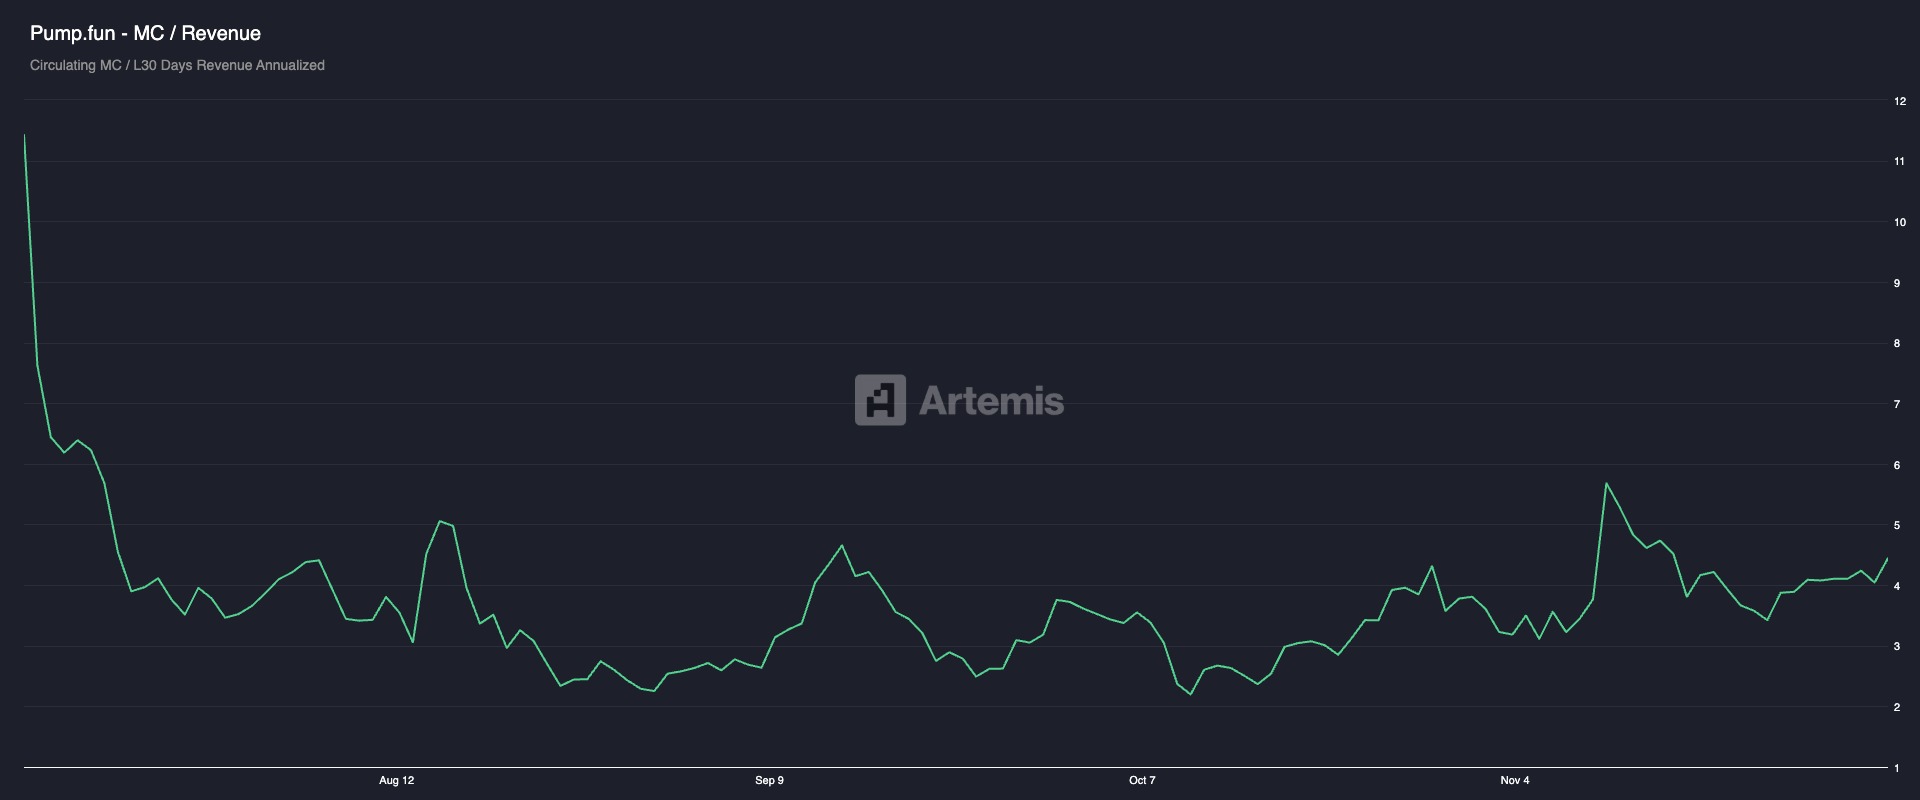This screenshot has height=800, width=1920.
Task: Click the y-axis label 12
Action: [1899, 101]
